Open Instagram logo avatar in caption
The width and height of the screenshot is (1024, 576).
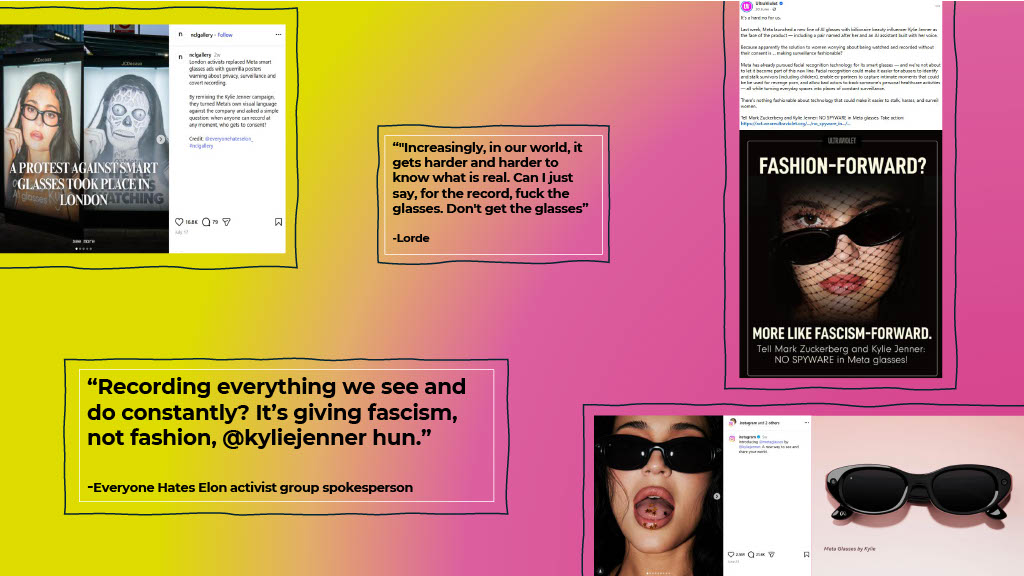point(732,438)
